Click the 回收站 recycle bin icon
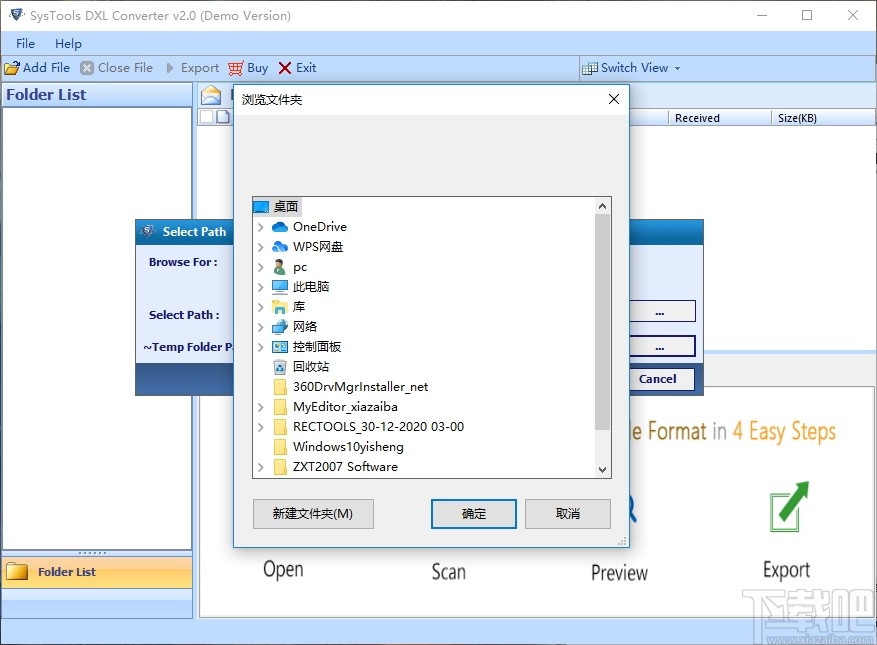The width and height of the screenshot is (877, 645). 280,366
